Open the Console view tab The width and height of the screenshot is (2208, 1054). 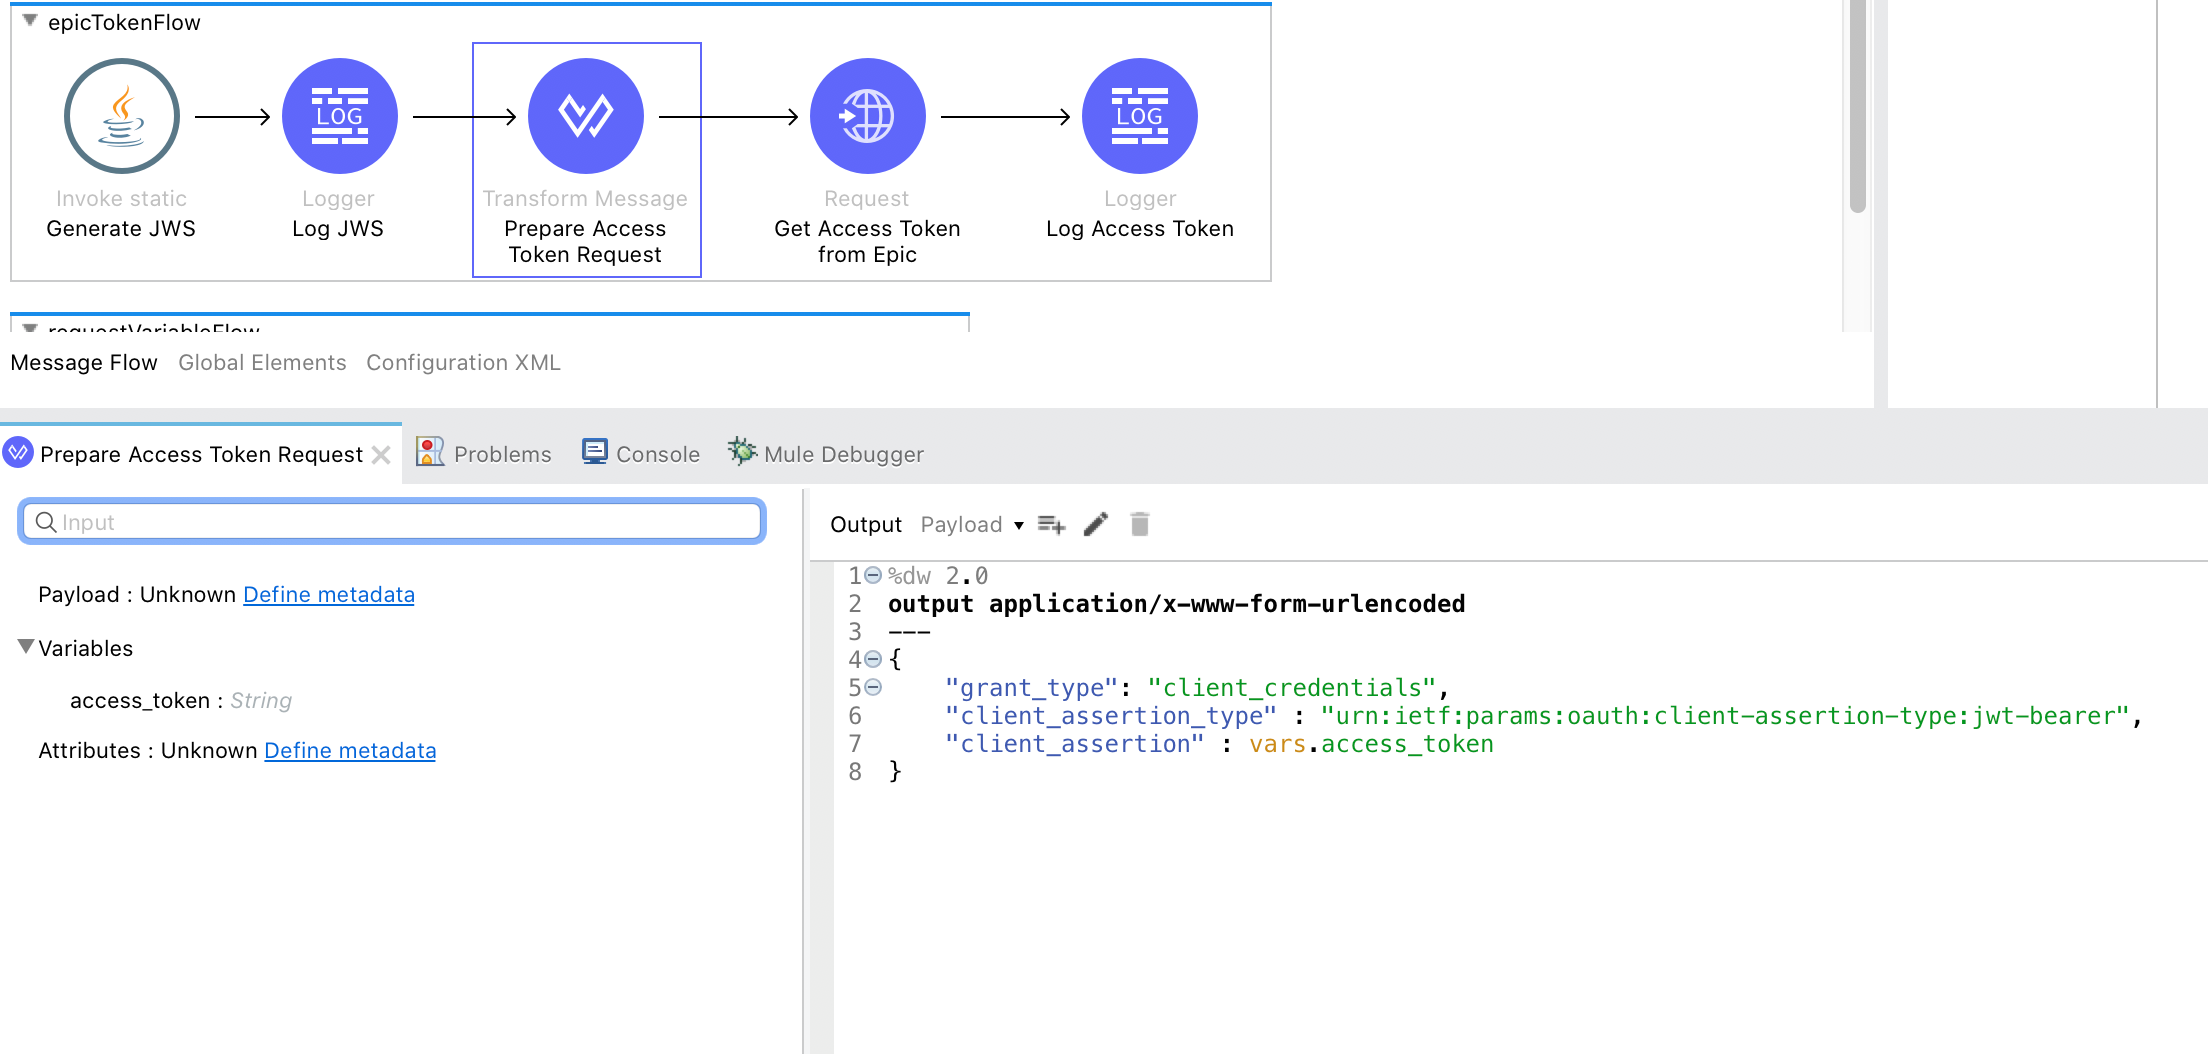641,454
